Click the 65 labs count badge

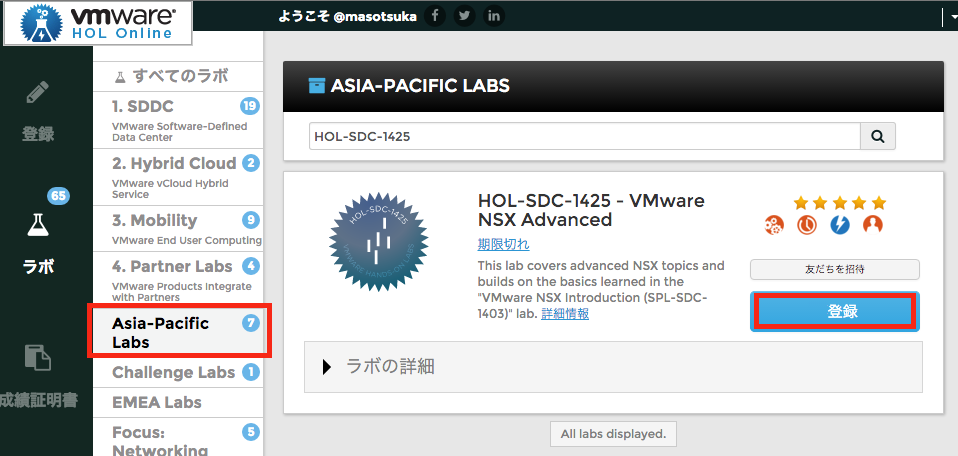coord(59,196)
